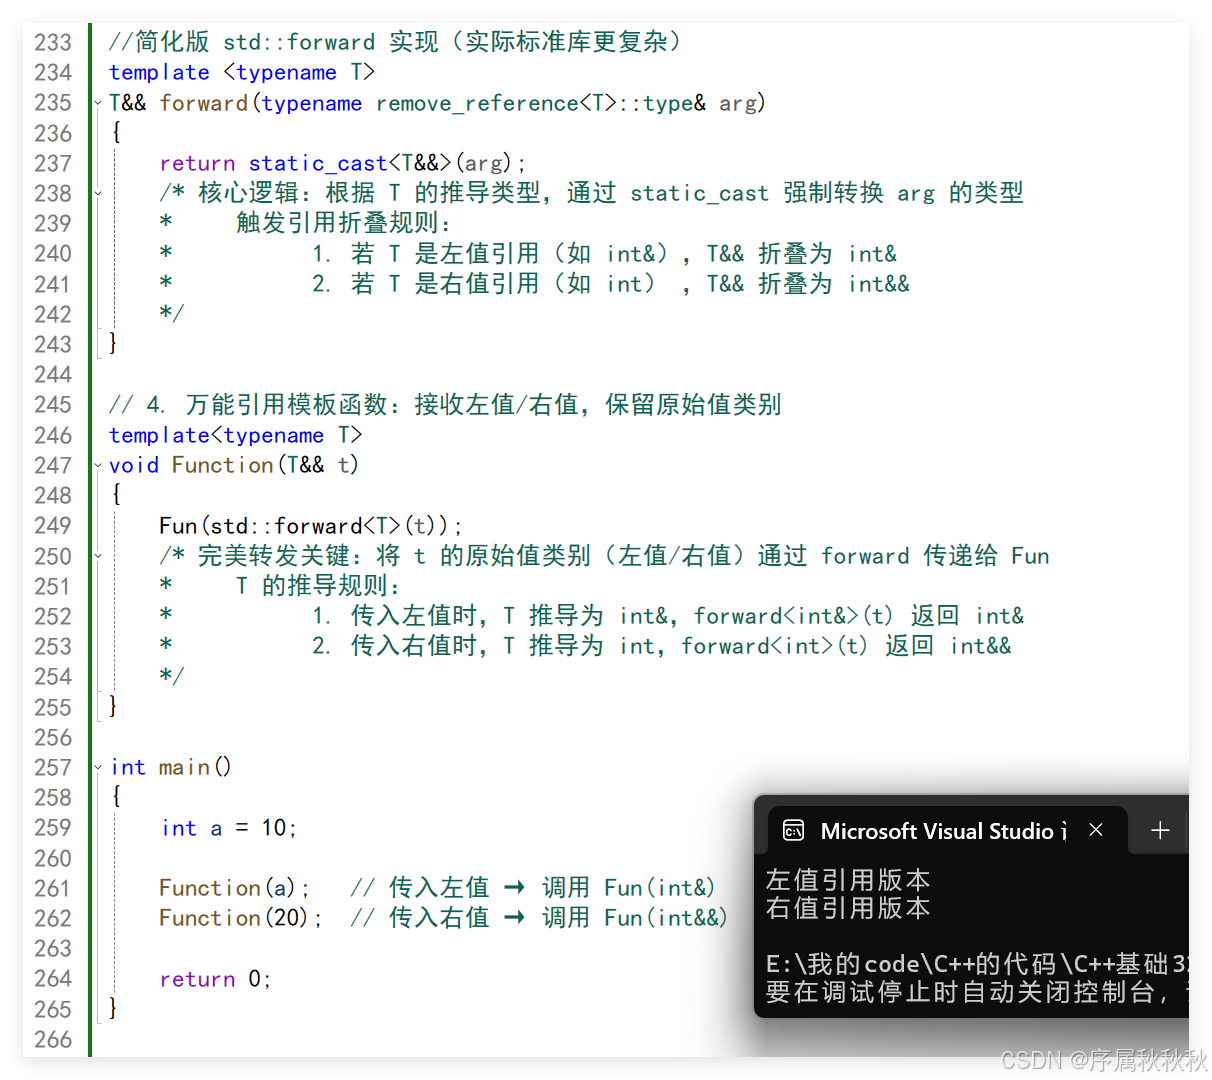Open a new console tab with plus
1212x1080 pixels.
click(x=1160, y=830)
